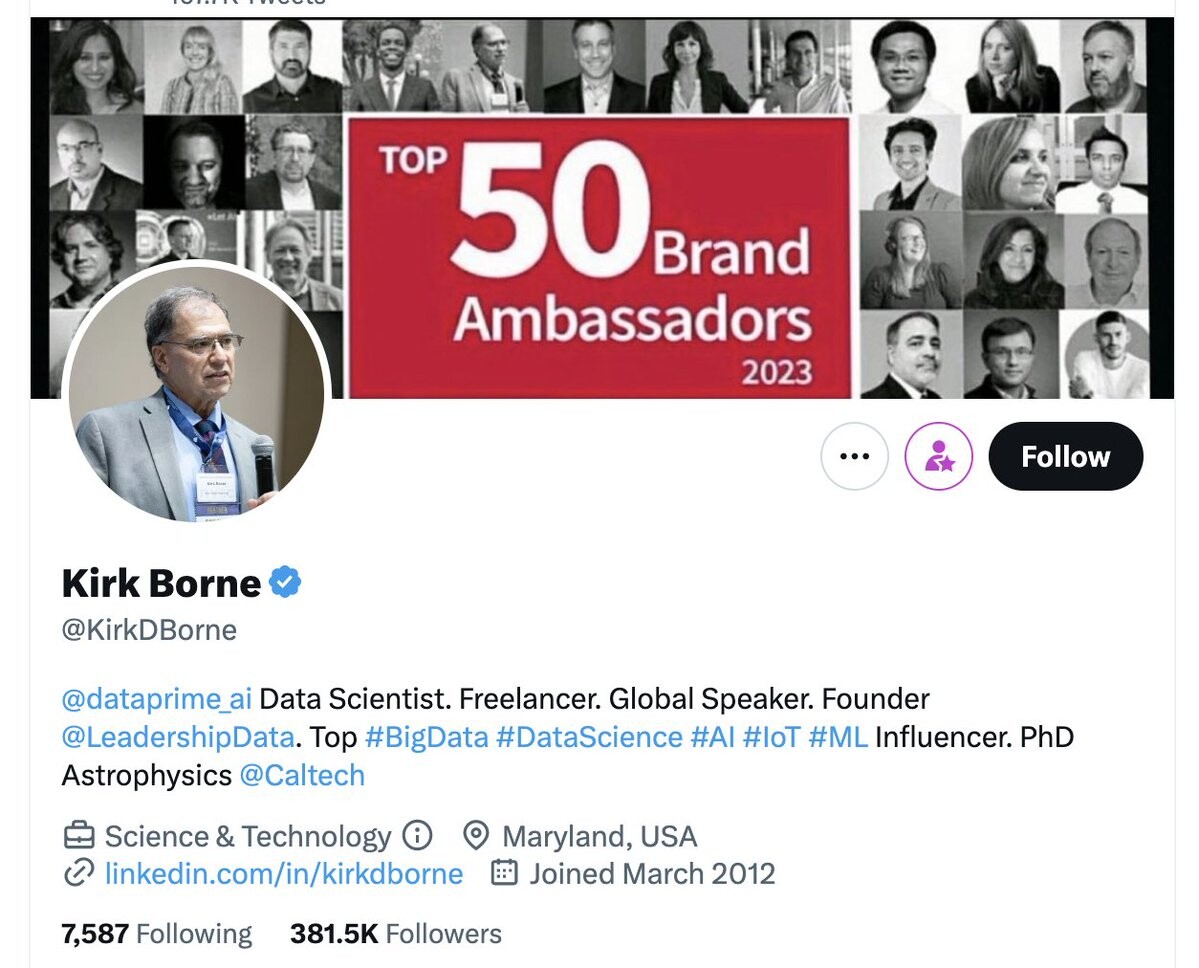Click the purple subscribe star icon

[938, 457]
